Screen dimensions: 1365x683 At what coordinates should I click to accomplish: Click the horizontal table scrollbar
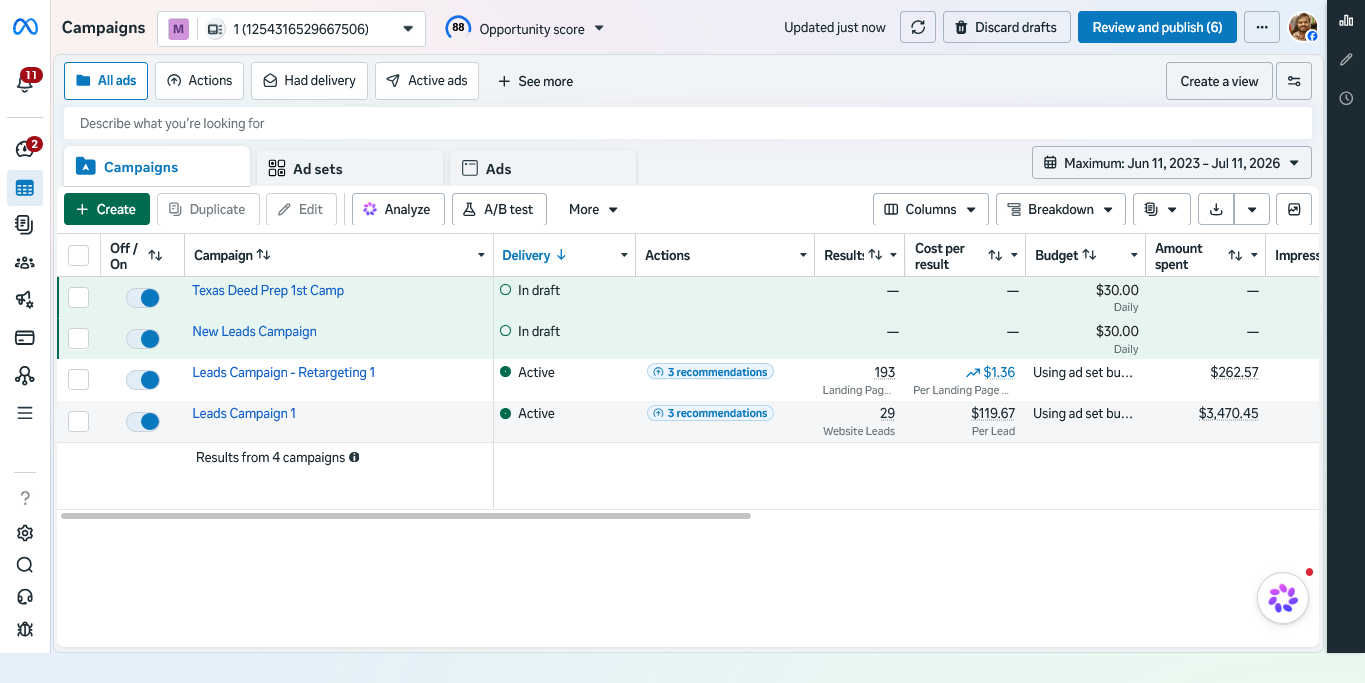tap(405, 516)
